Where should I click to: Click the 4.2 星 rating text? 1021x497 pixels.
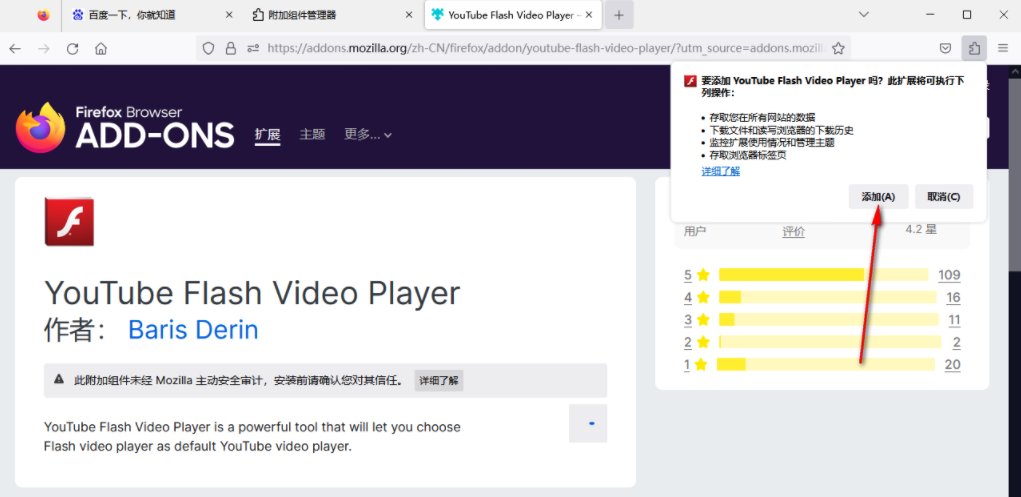(921, 229)
